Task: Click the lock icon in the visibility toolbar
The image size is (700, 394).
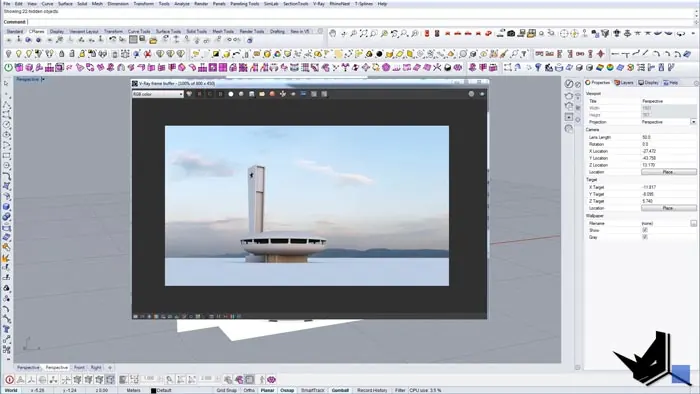Action: coord(62,54)
